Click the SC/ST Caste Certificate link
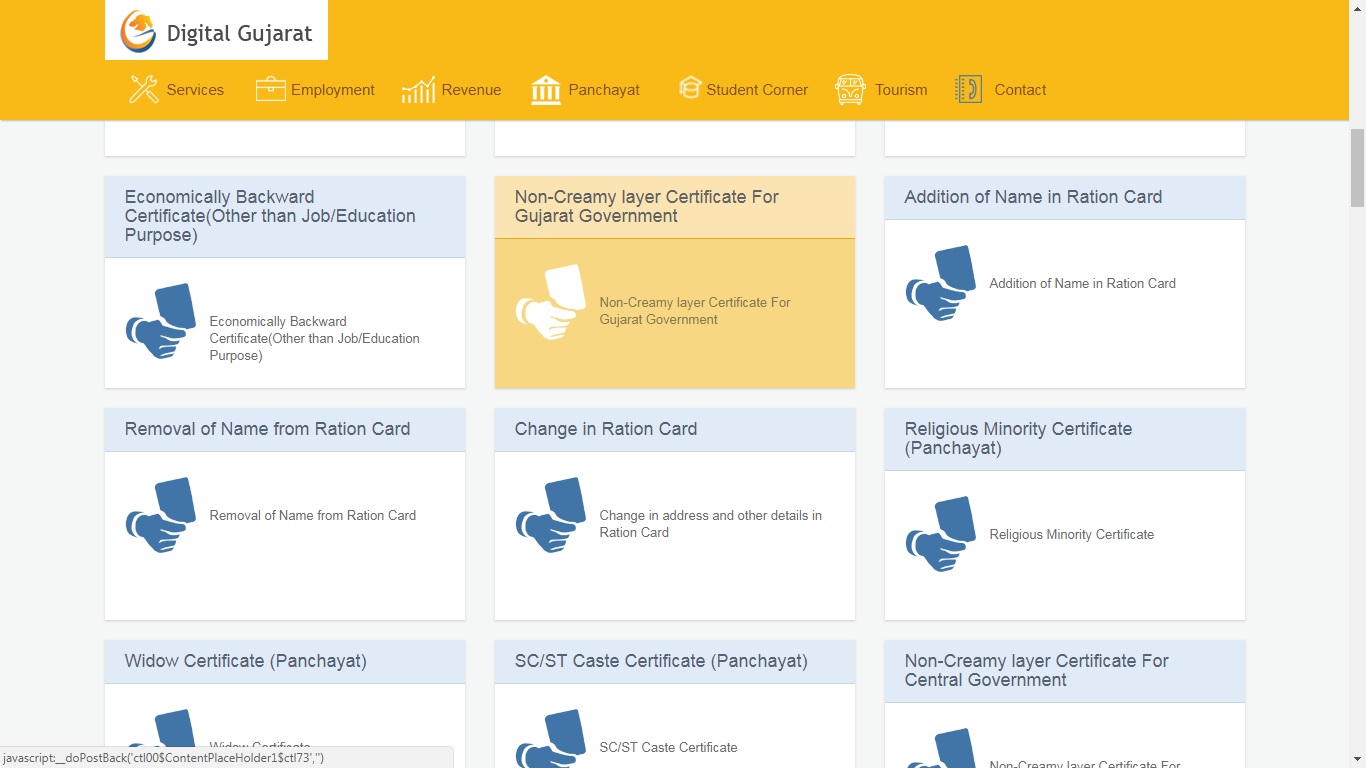The image size is (1366, 768). [668, 748]
